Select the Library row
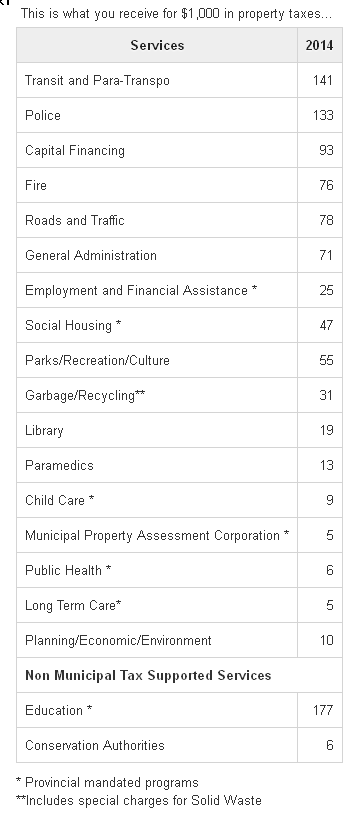The image size is (362, 814). (x=179, y=430)
